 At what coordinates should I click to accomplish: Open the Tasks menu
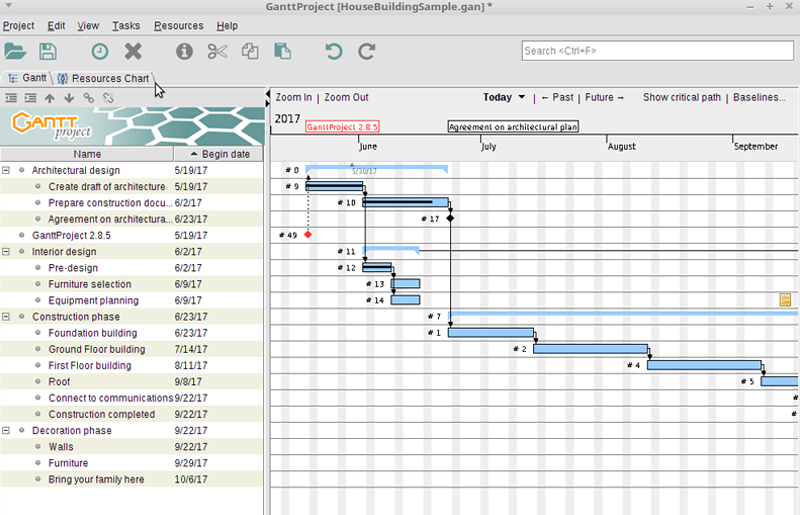126,26
